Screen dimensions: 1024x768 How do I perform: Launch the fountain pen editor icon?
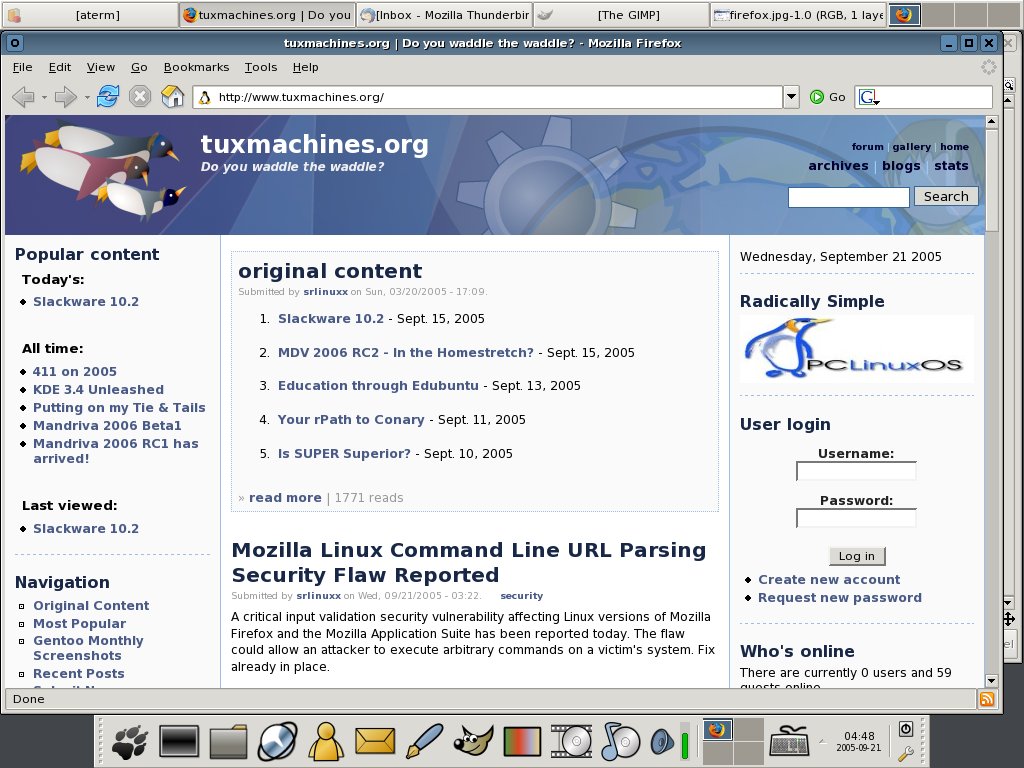click(x=424, y=741)
